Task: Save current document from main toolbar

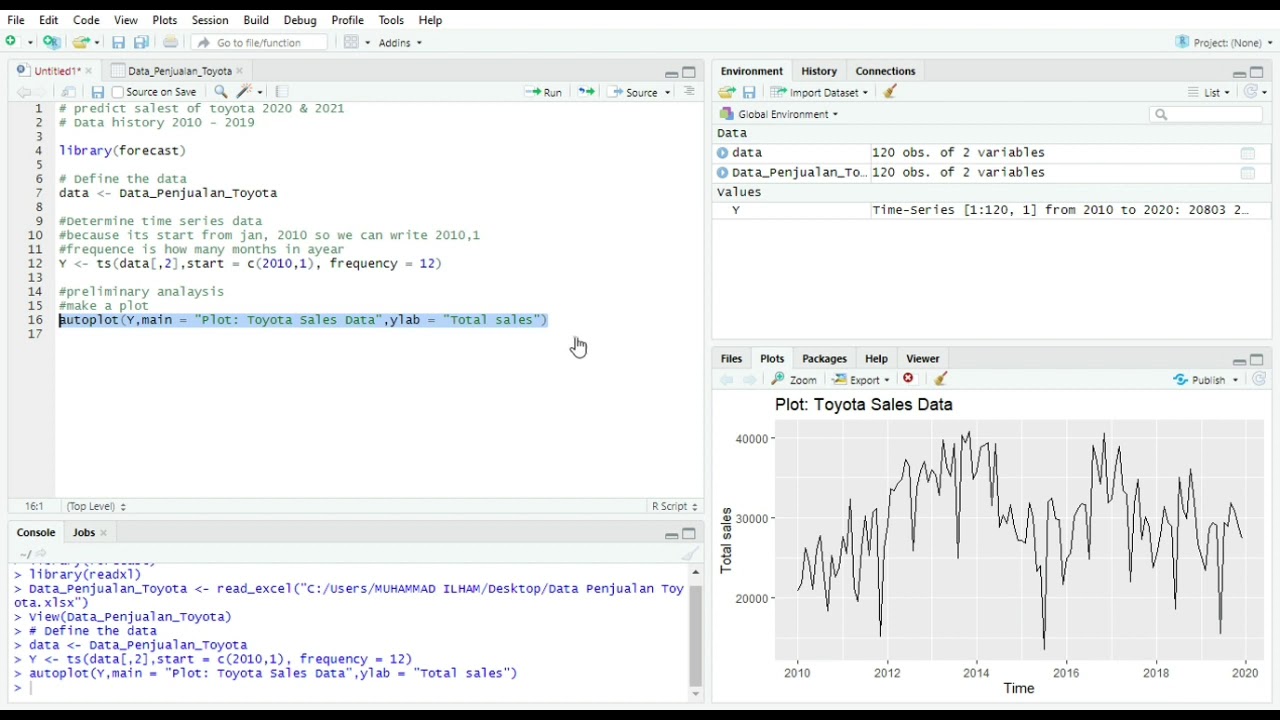Action: point(118,42)
